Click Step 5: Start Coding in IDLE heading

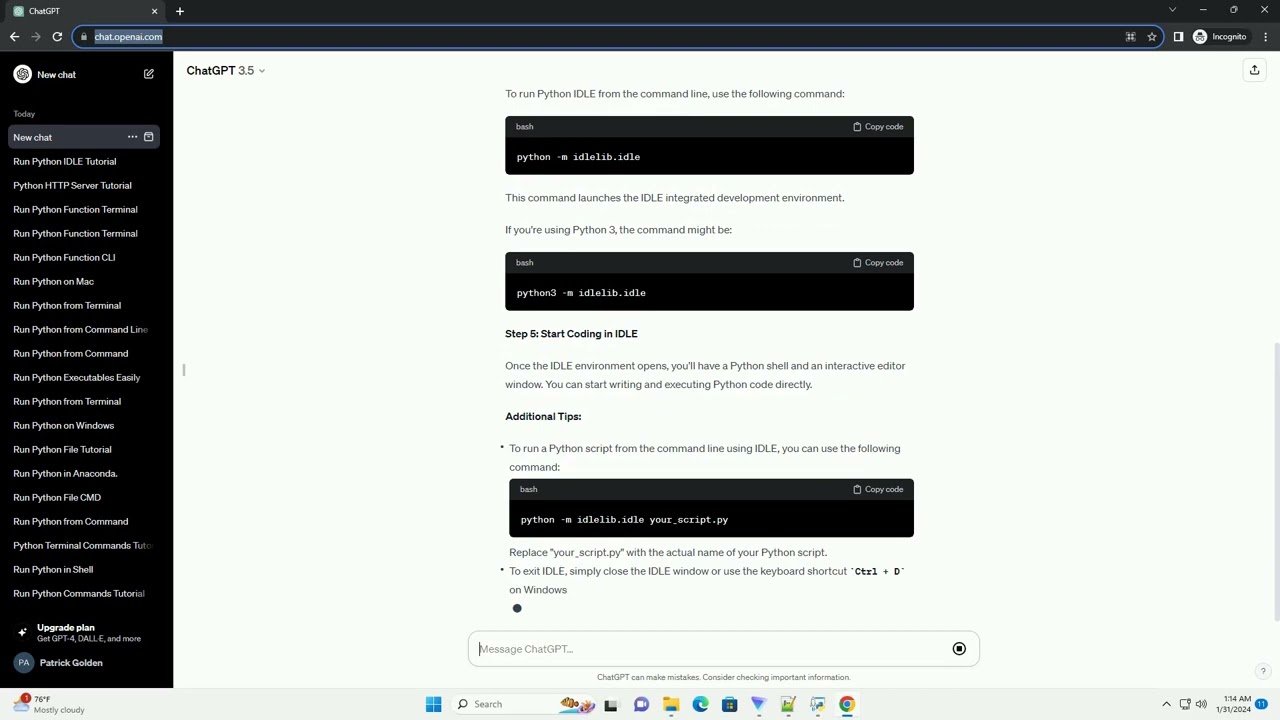click(x=571, y=334)
